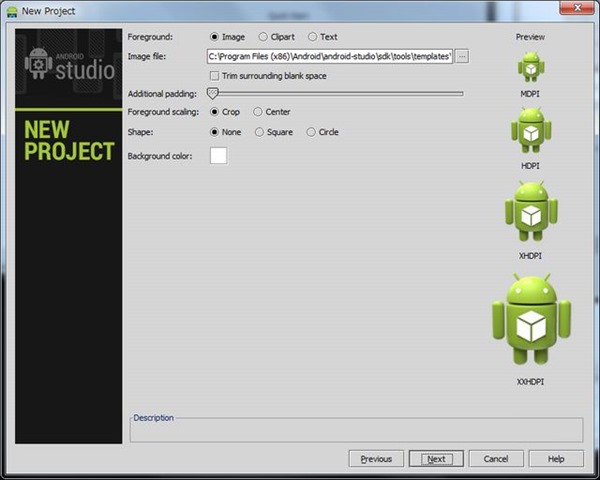Open the image file browse button
The width and height of the screenshot is (600, 480).
(462, 57)
